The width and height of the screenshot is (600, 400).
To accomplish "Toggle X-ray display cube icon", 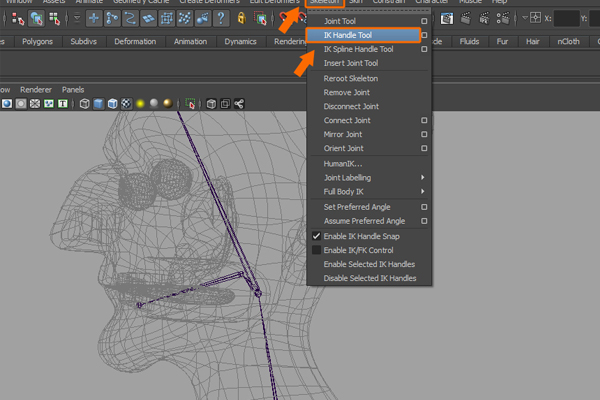I will (211, 104).
